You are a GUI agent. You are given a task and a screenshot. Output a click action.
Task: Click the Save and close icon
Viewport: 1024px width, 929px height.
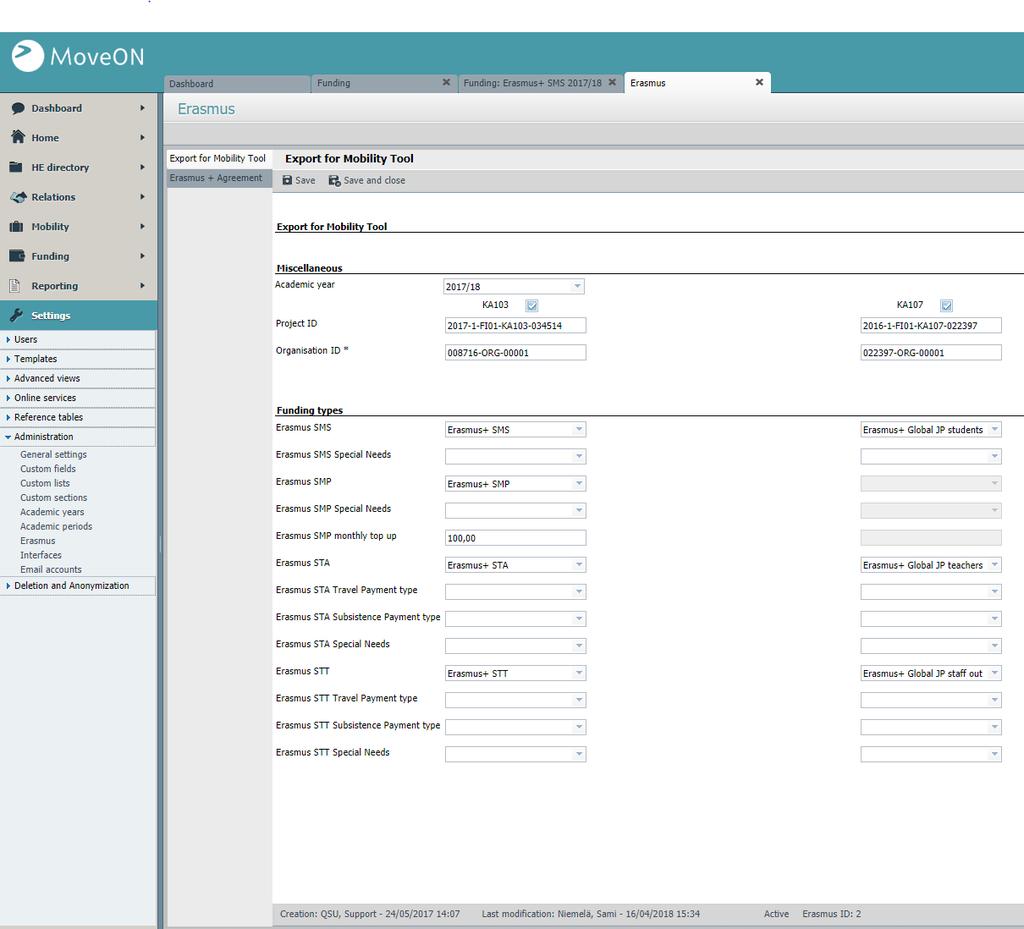(x=334, y=180)
